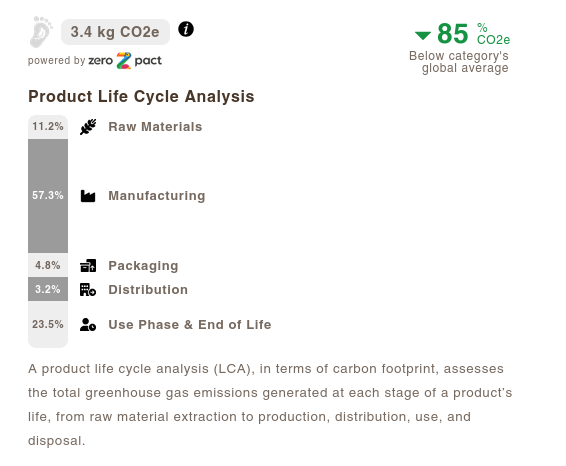Click the Zero Pact colorful Z logo

click(x=123, y=60)
